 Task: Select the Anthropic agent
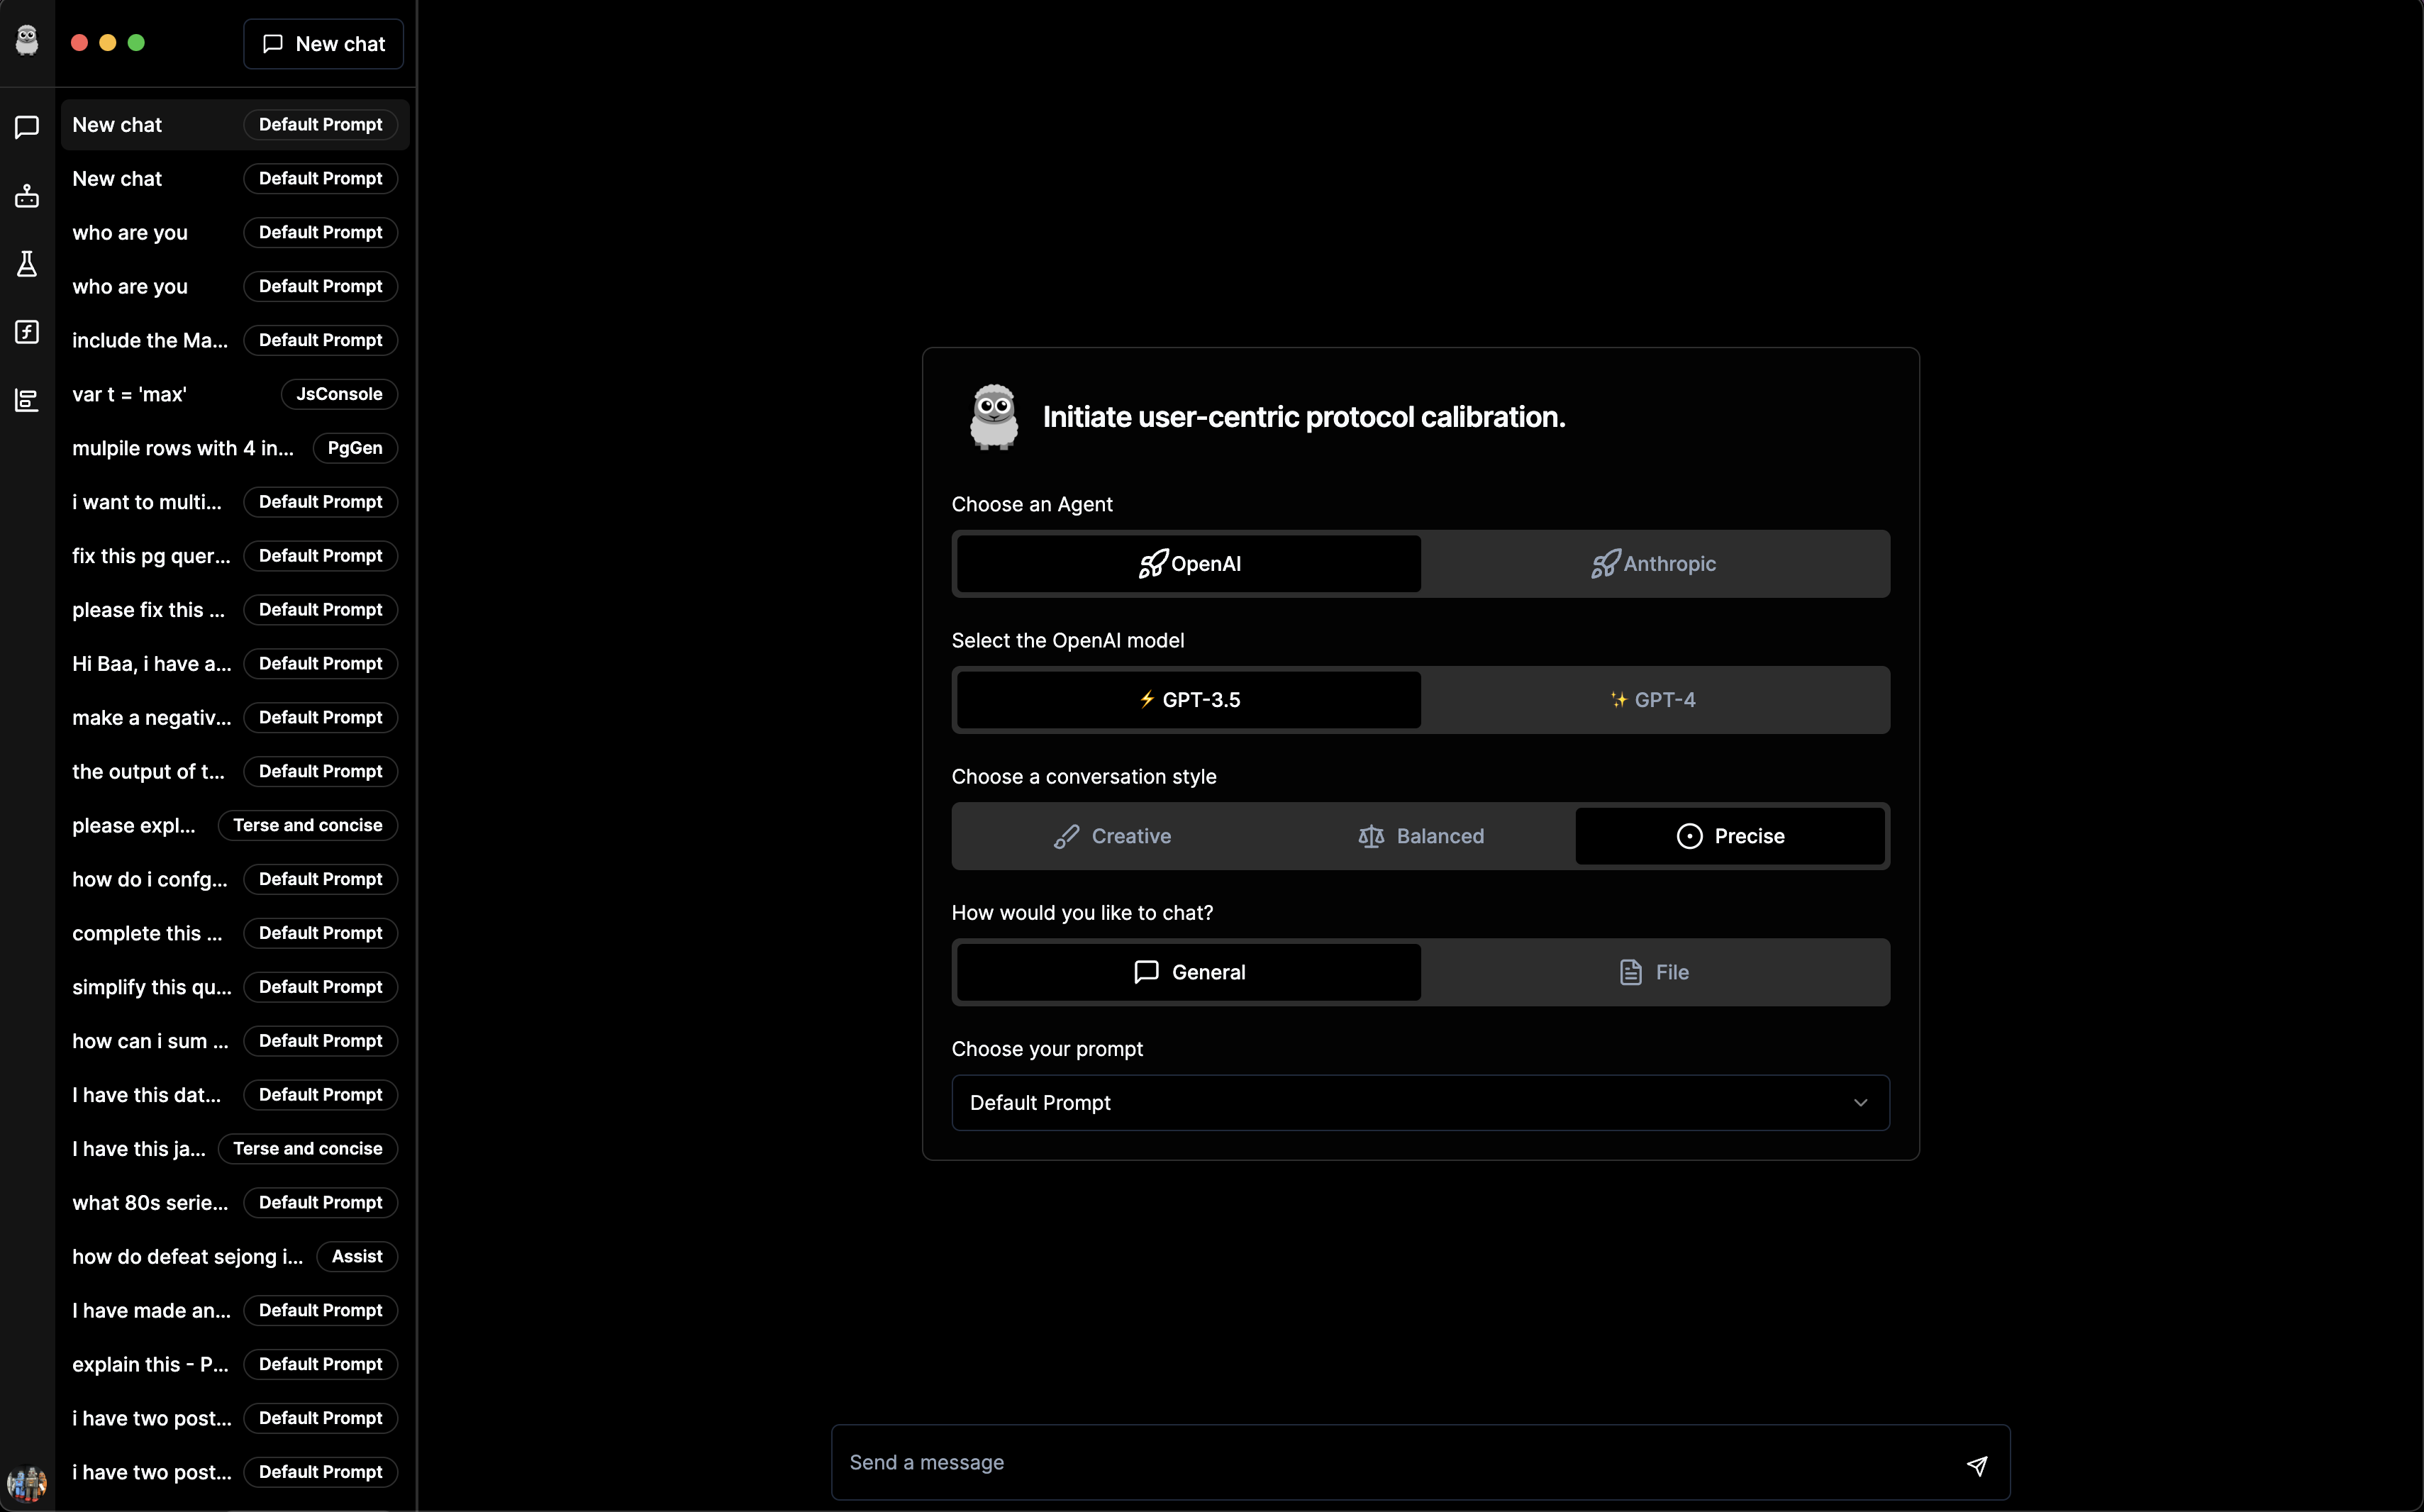tap(1654, 564)
